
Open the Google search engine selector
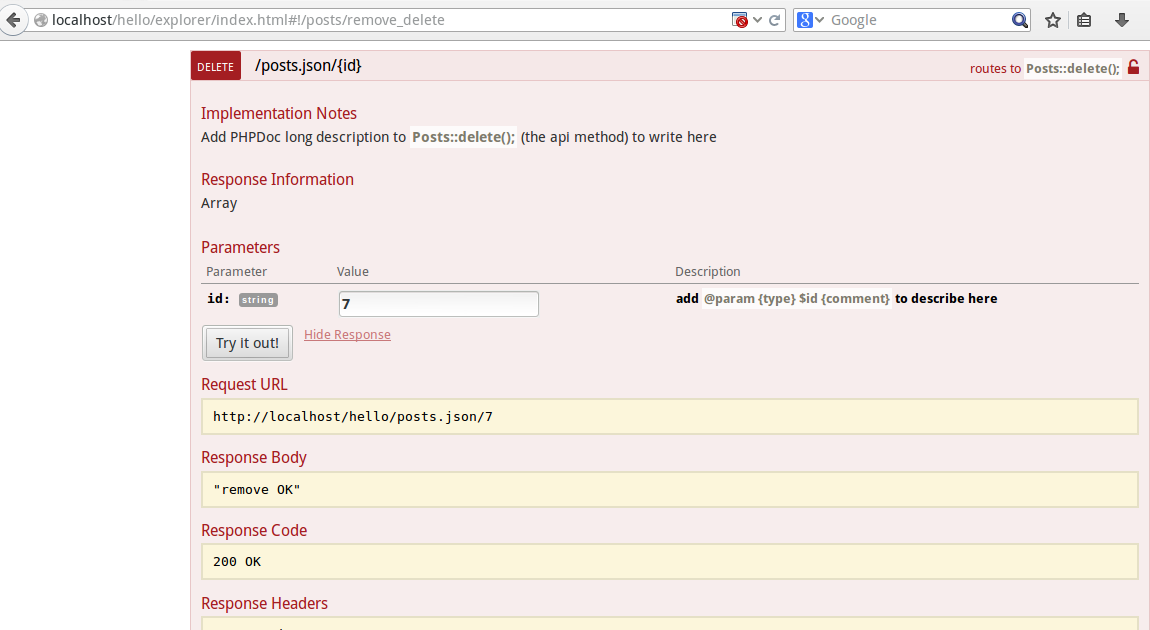tap(810, 20)
